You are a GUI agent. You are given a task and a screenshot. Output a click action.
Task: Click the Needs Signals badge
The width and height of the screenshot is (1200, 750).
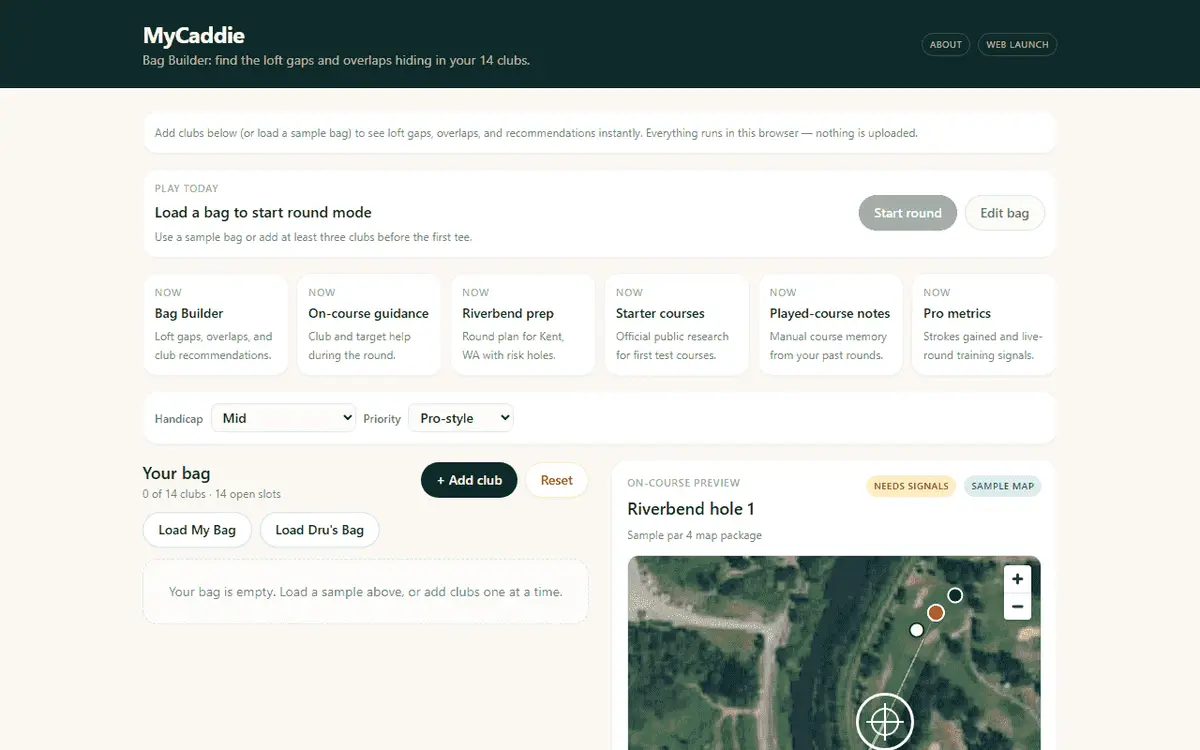click(x=911, y=486)
